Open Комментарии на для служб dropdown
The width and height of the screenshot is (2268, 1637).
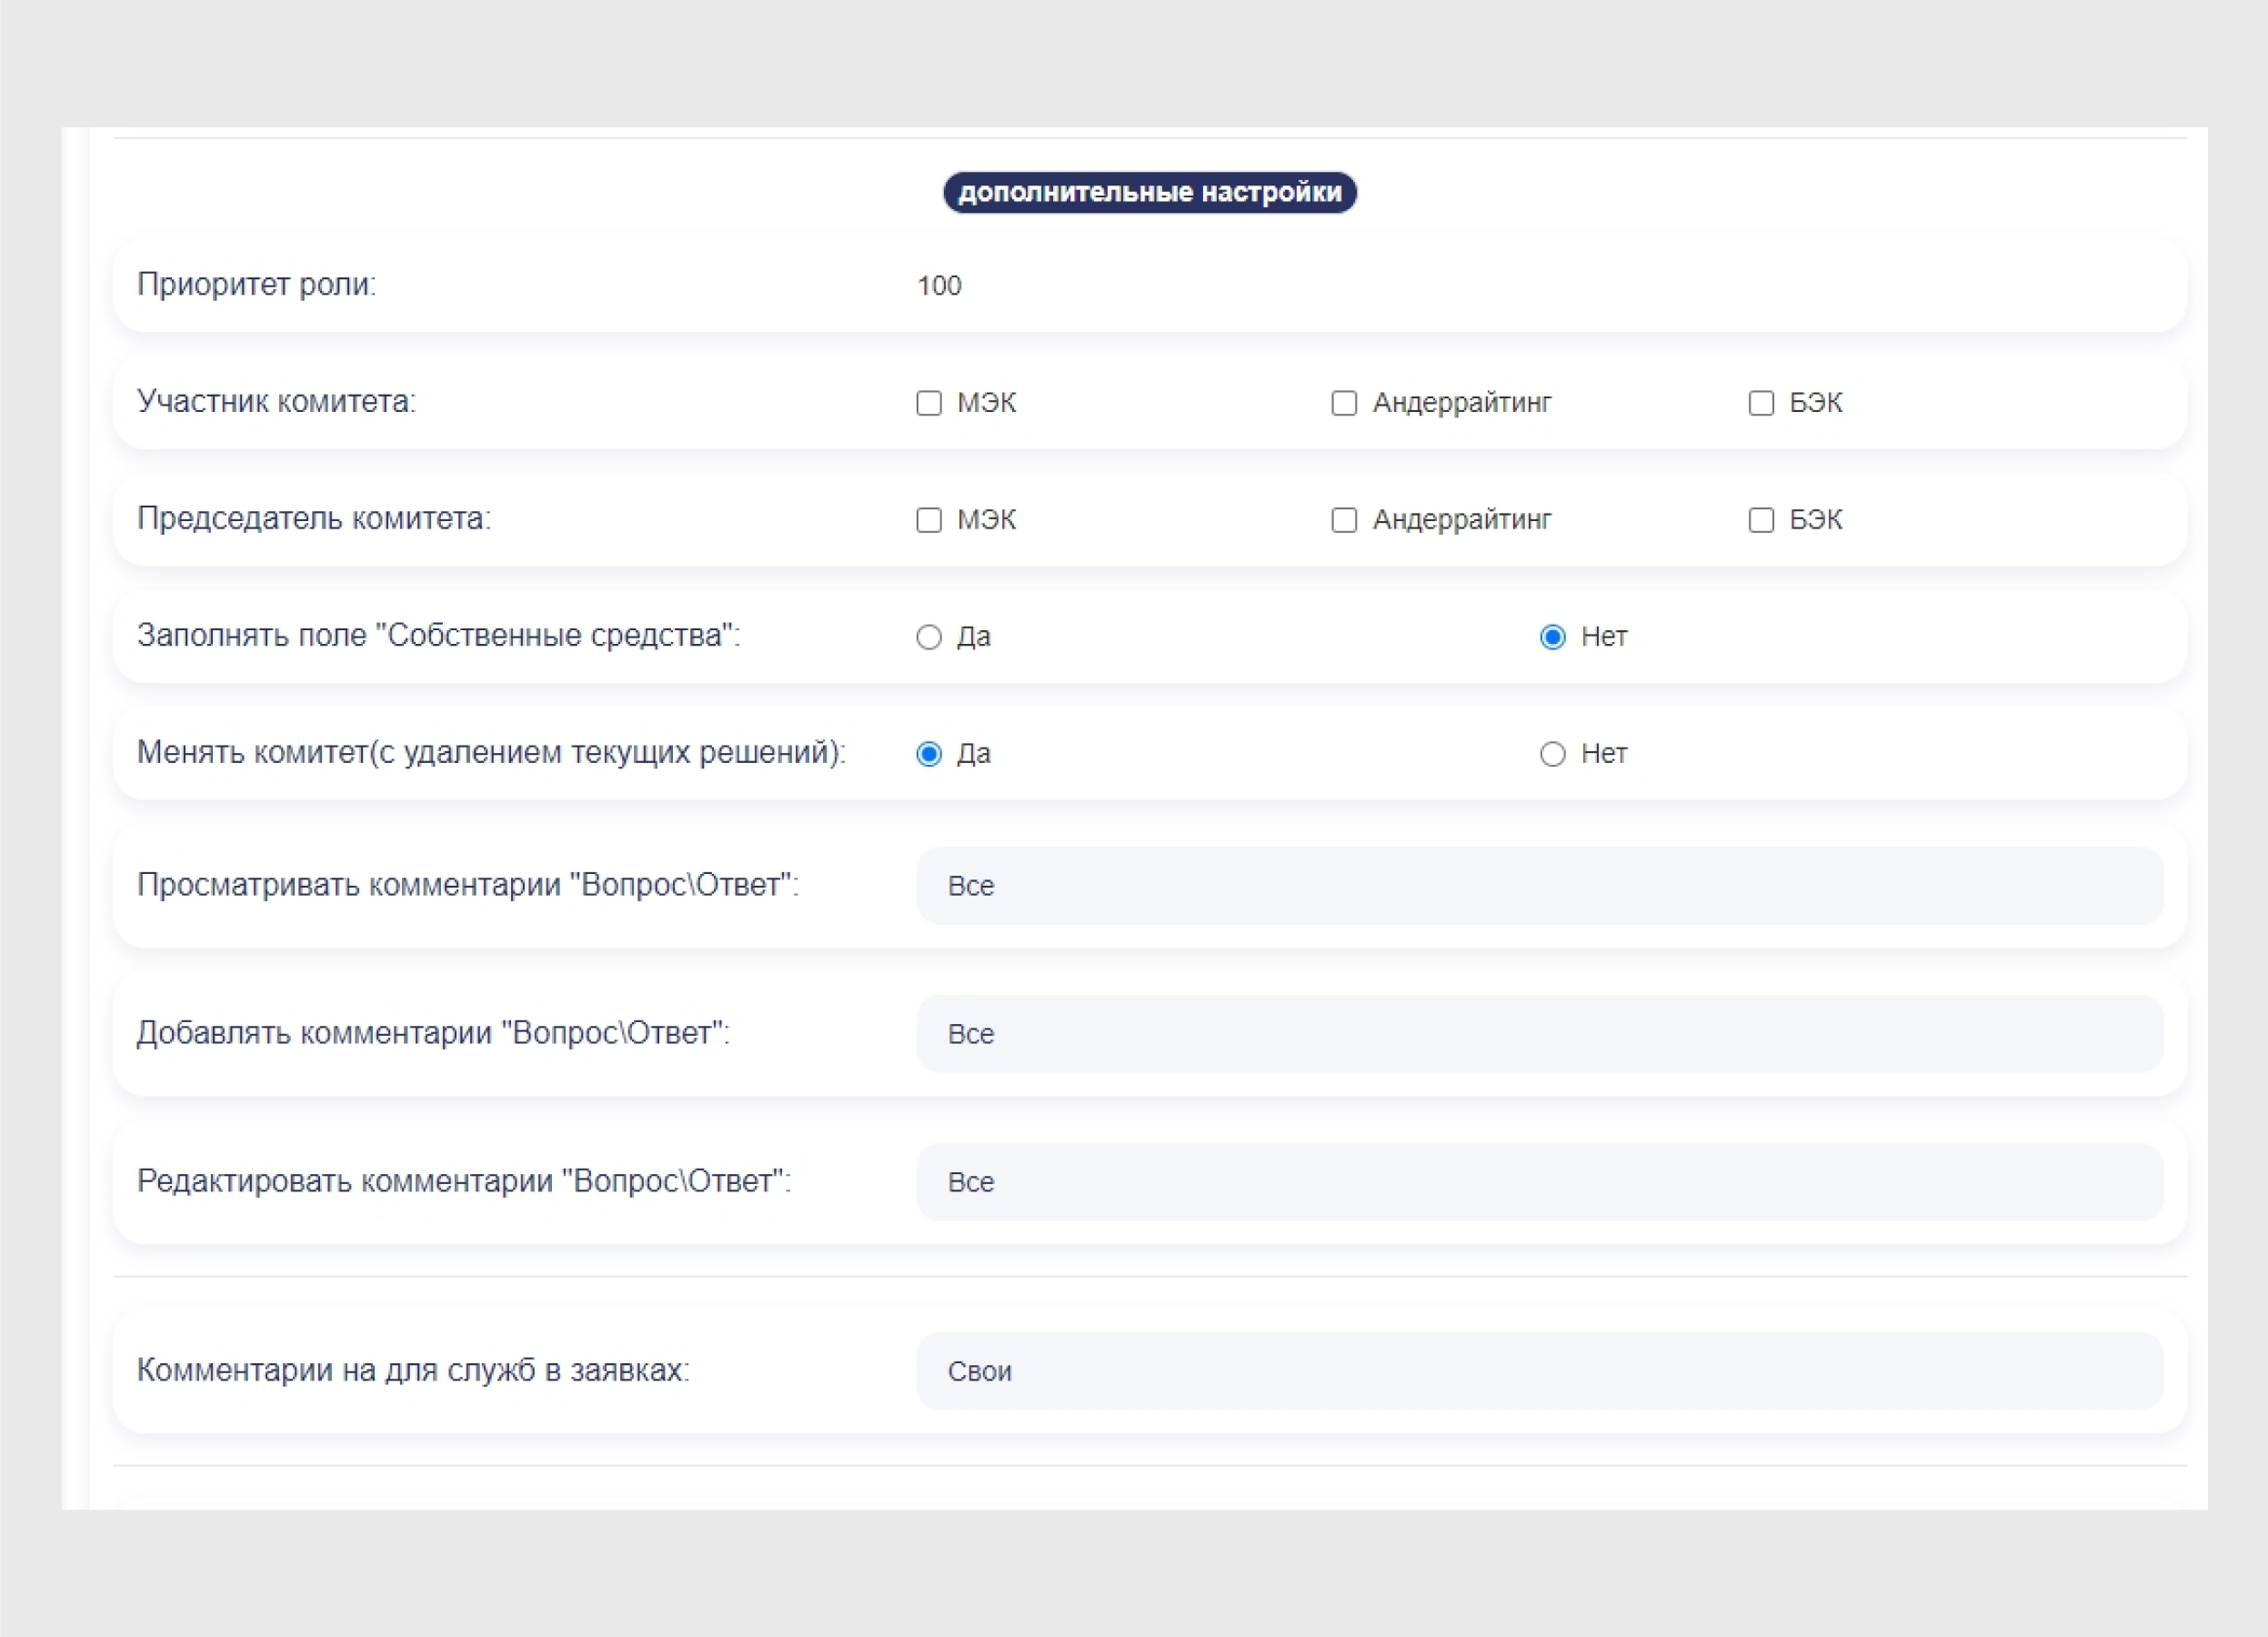pos(1540,1371)
